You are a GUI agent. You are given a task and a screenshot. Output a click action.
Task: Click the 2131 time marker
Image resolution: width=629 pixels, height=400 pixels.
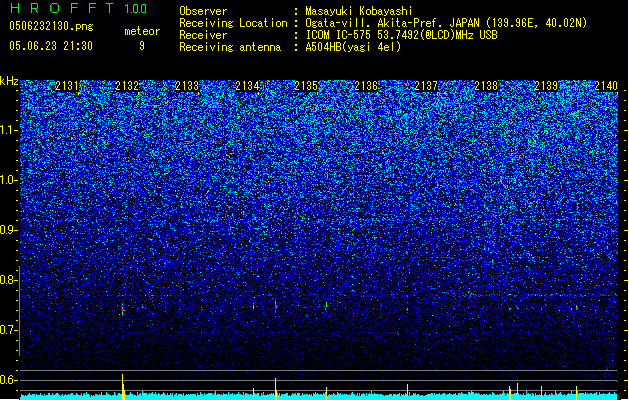click(x=67, y=86)
